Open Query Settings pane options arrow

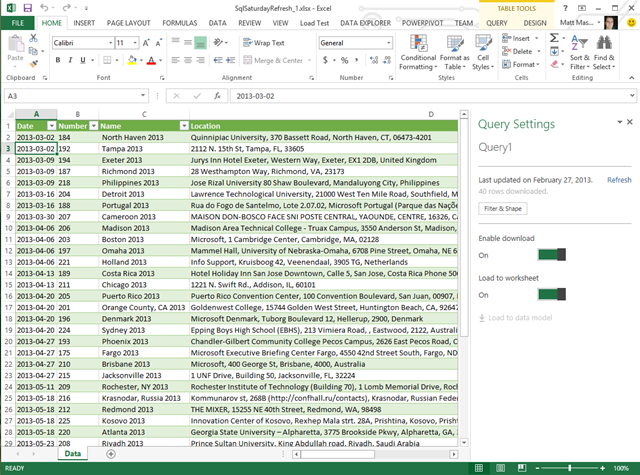pos(620,122)
